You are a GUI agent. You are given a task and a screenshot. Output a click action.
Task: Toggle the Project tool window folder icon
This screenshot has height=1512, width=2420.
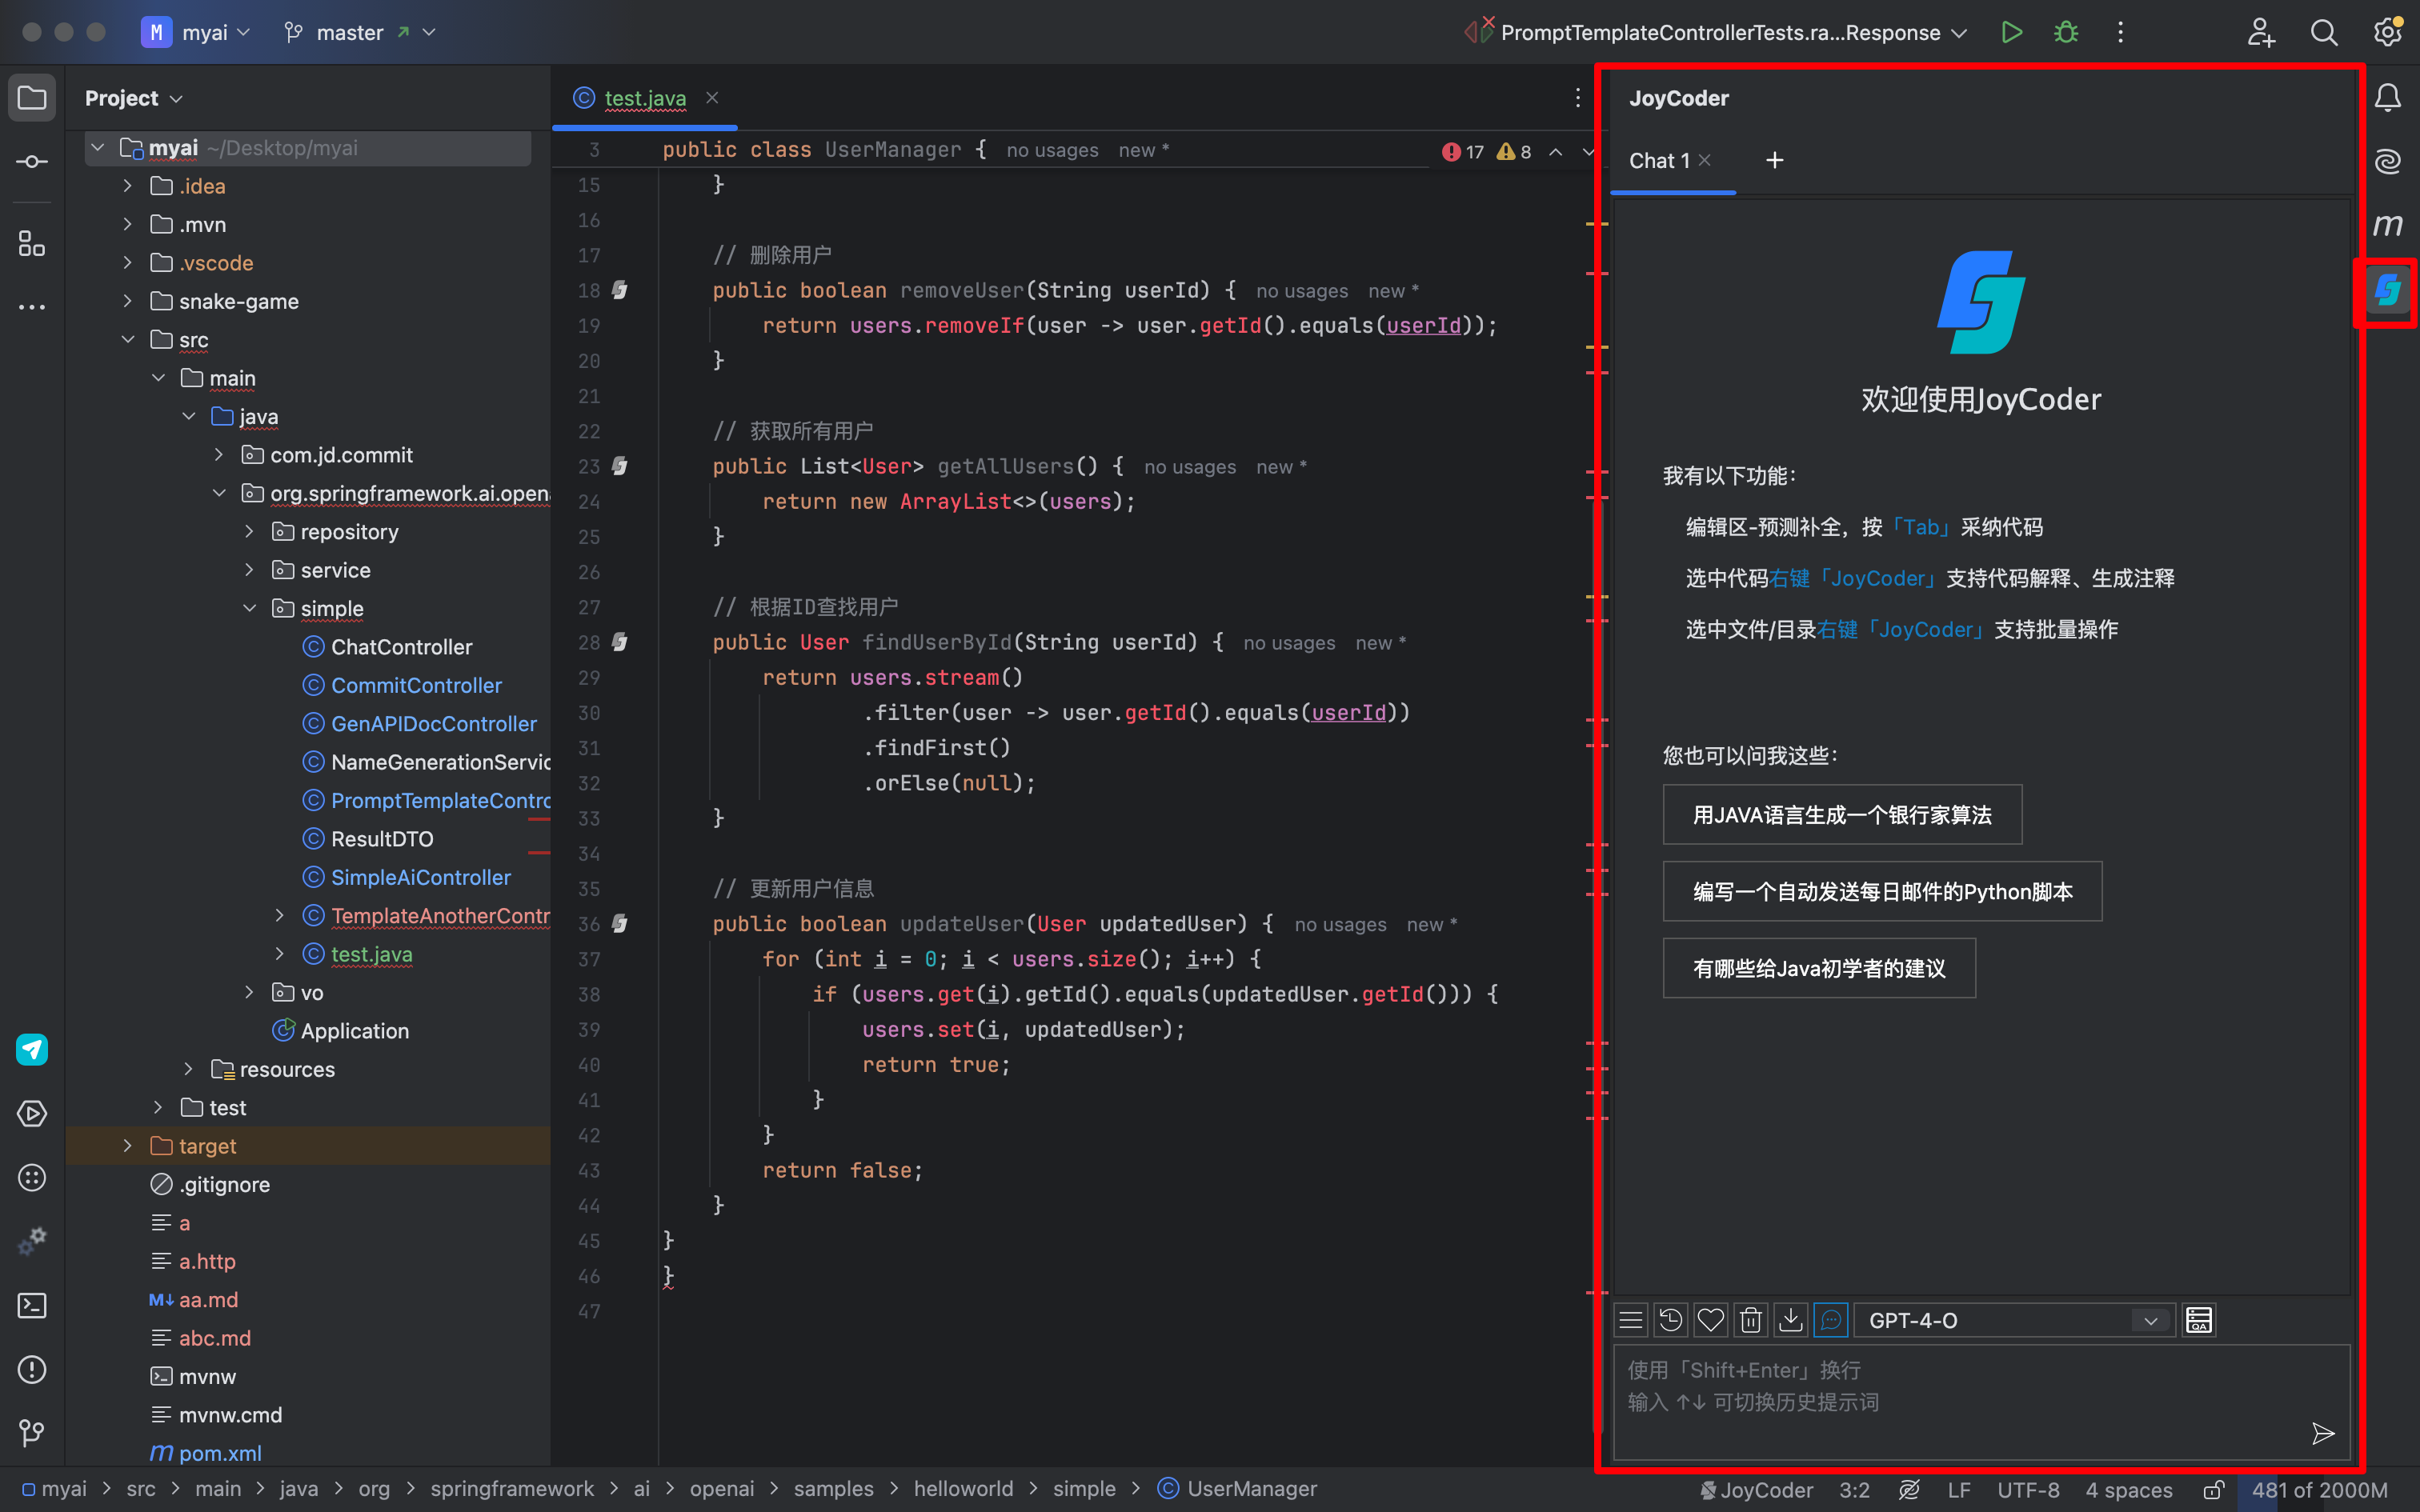(x=32, y=98)
